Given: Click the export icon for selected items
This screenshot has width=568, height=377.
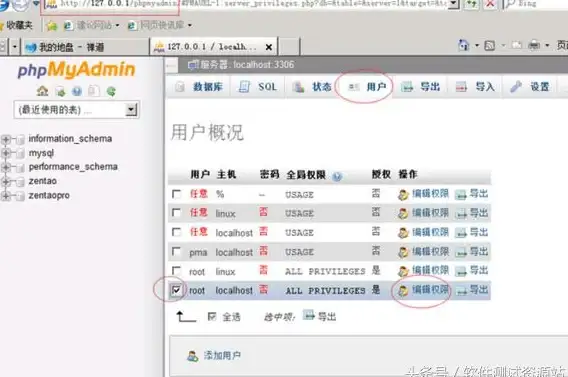Looking at the screenshot, I should (x=309, y=315).
